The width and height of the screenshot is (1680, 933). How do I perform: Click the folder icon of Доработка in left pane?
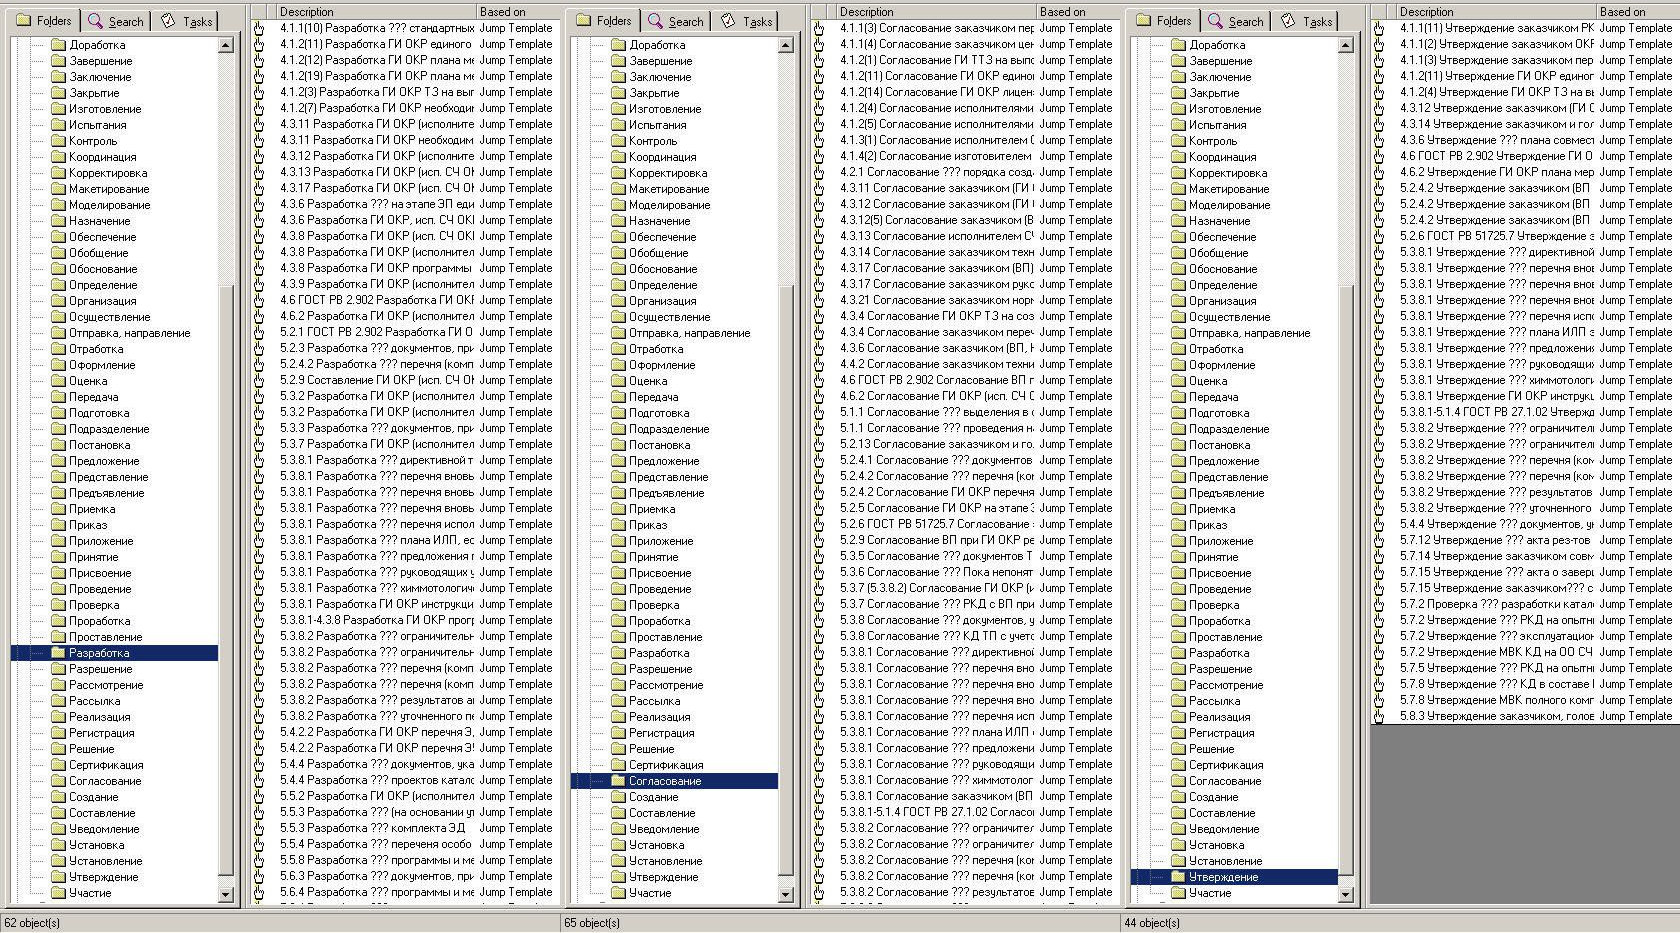[58, 45]
